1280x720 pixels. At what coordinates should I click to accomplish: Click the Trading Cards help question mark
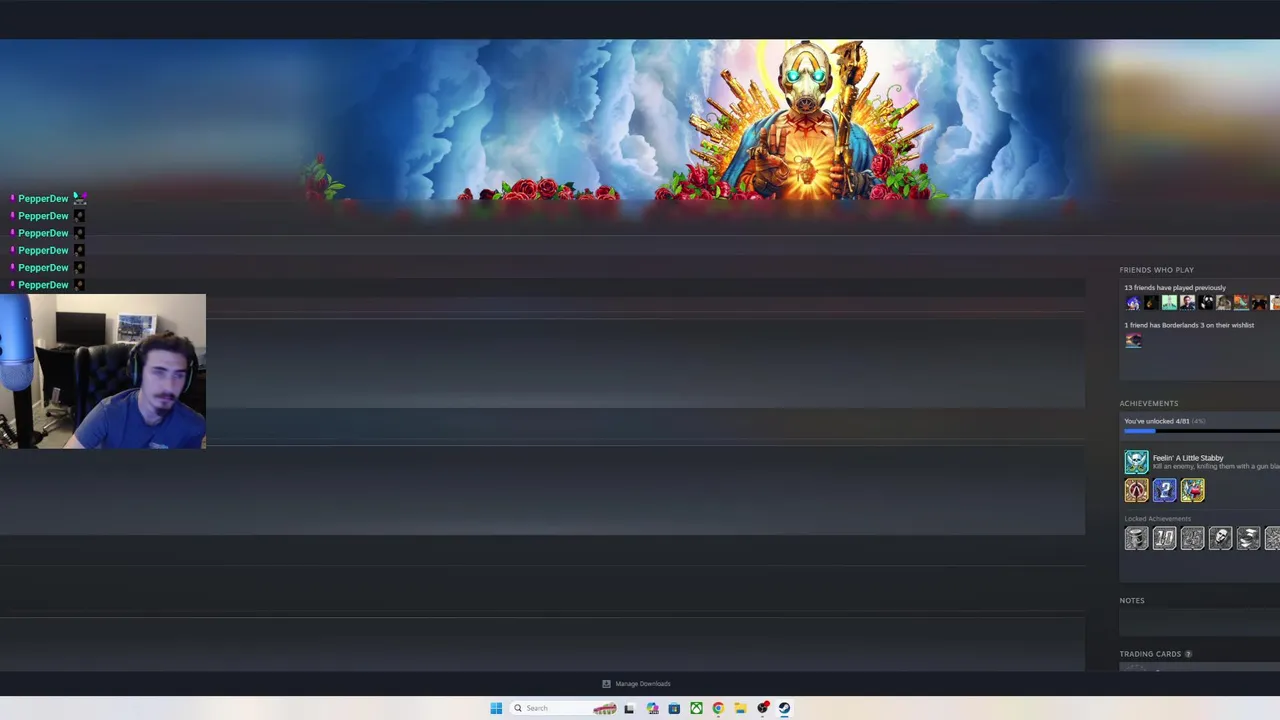(x=1188, y=654)
